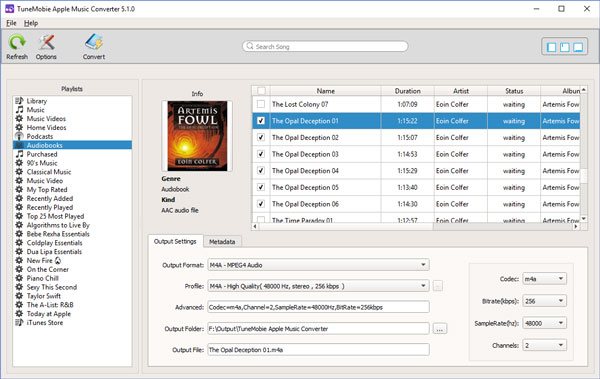Uncheck The Opal Deception 03 checkbox

click(261, 154)
